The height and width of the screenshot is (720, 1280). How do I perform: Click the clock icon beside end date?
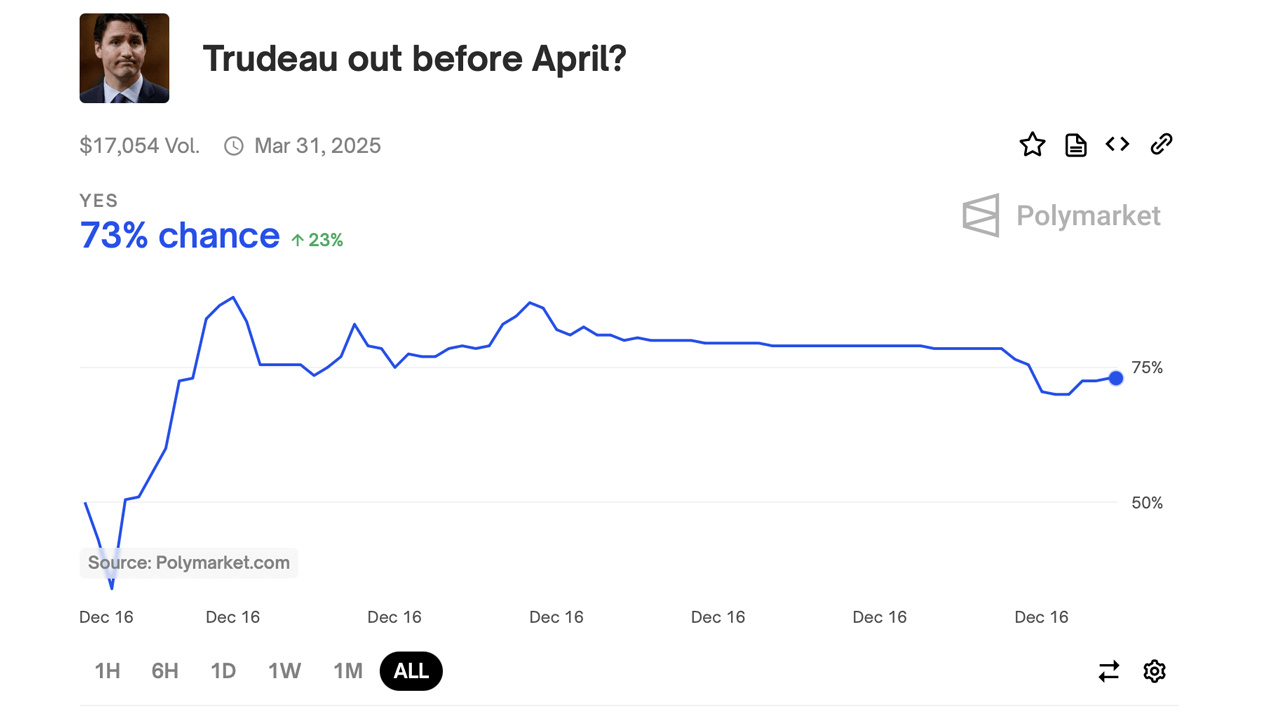click(234, 146)
